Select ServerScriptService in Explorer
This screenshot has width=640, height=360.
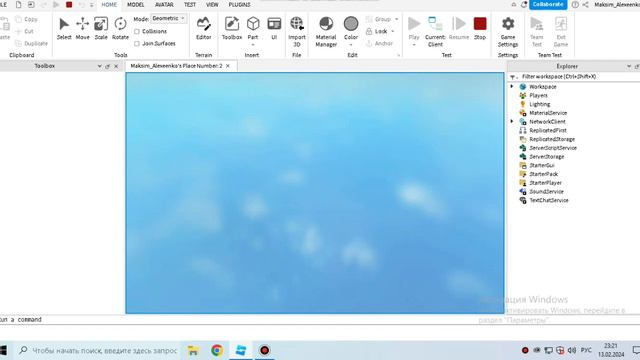click(x=553, y=148)
